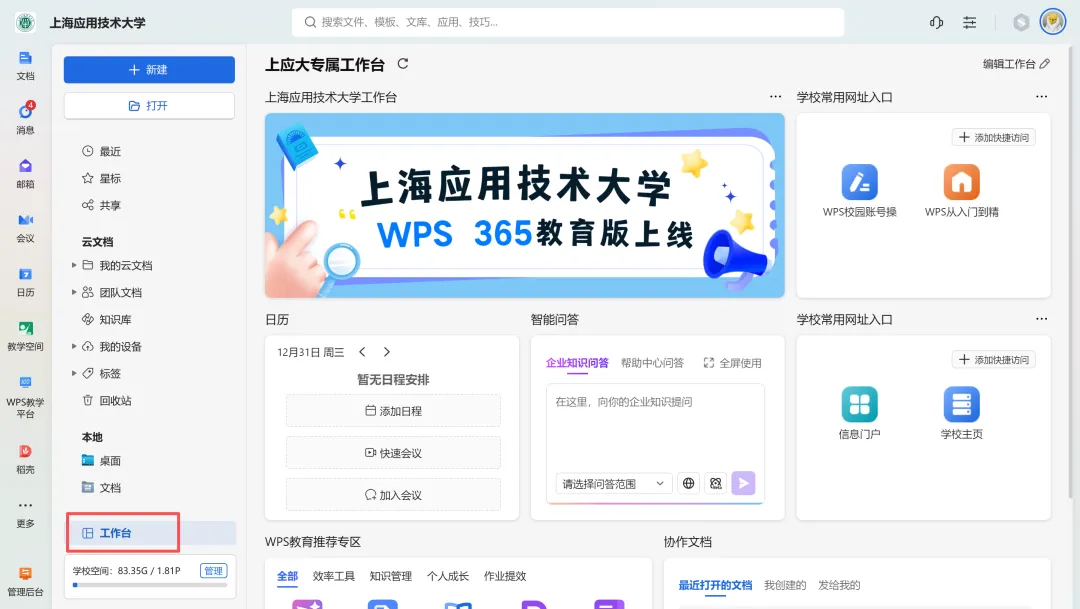The image size is (1080, 609).
Task: Go to next calendar day
Action: [386, 352]
